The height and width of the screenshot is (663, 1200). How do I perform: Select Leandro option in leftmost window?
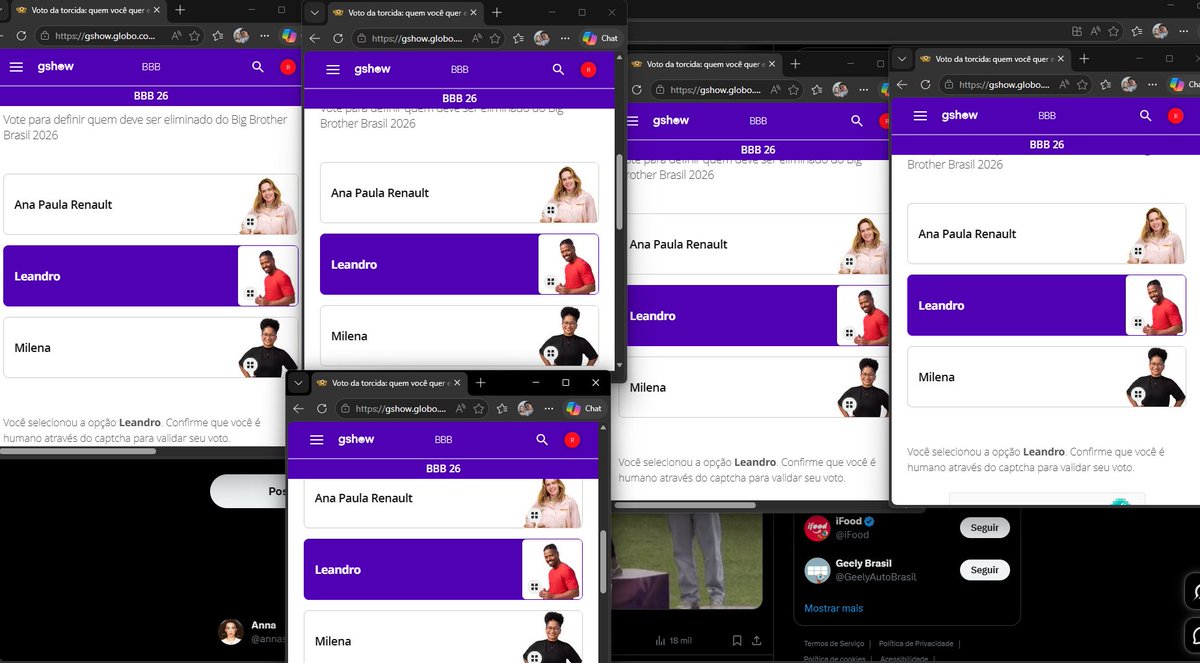[151, 276]
